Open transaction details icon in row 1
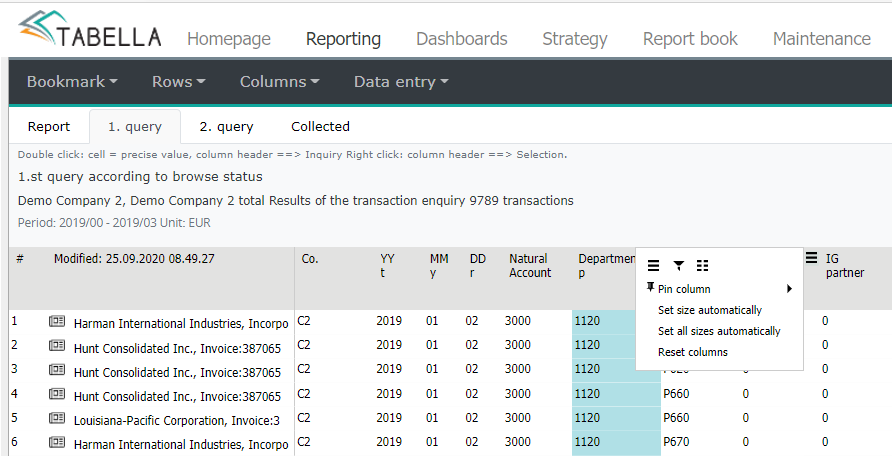This screenshot has width=892, height=456. coord(57,321)
